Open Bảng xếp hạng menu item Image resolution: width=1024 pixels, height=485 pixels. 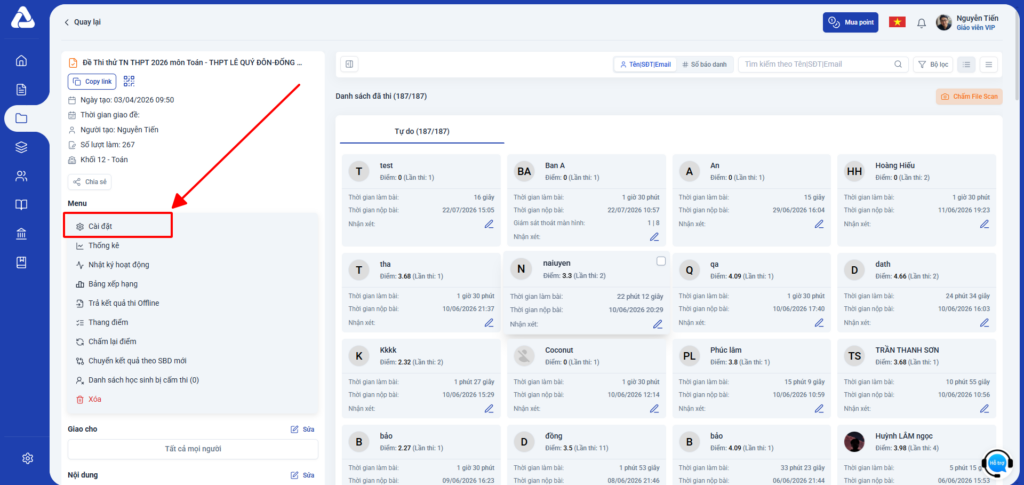(113, 284)
